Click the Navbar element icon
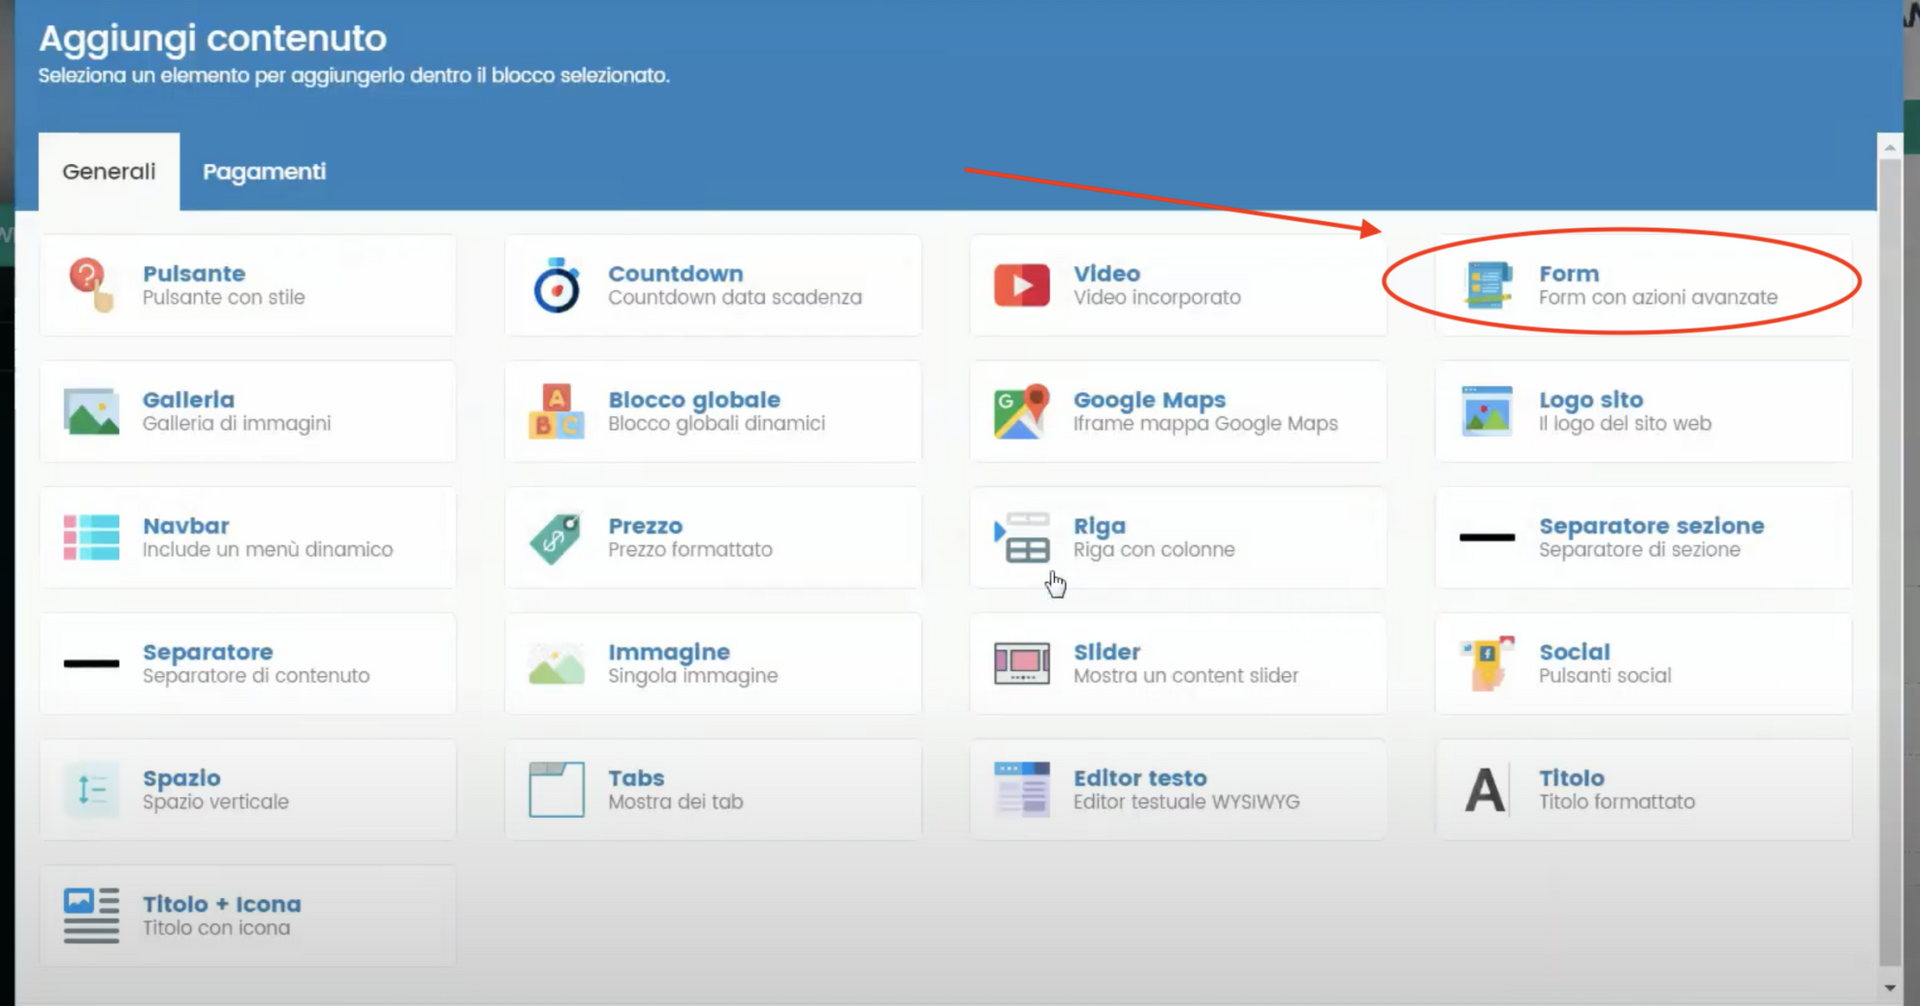1920x1006 pixels. pos(90,537)
